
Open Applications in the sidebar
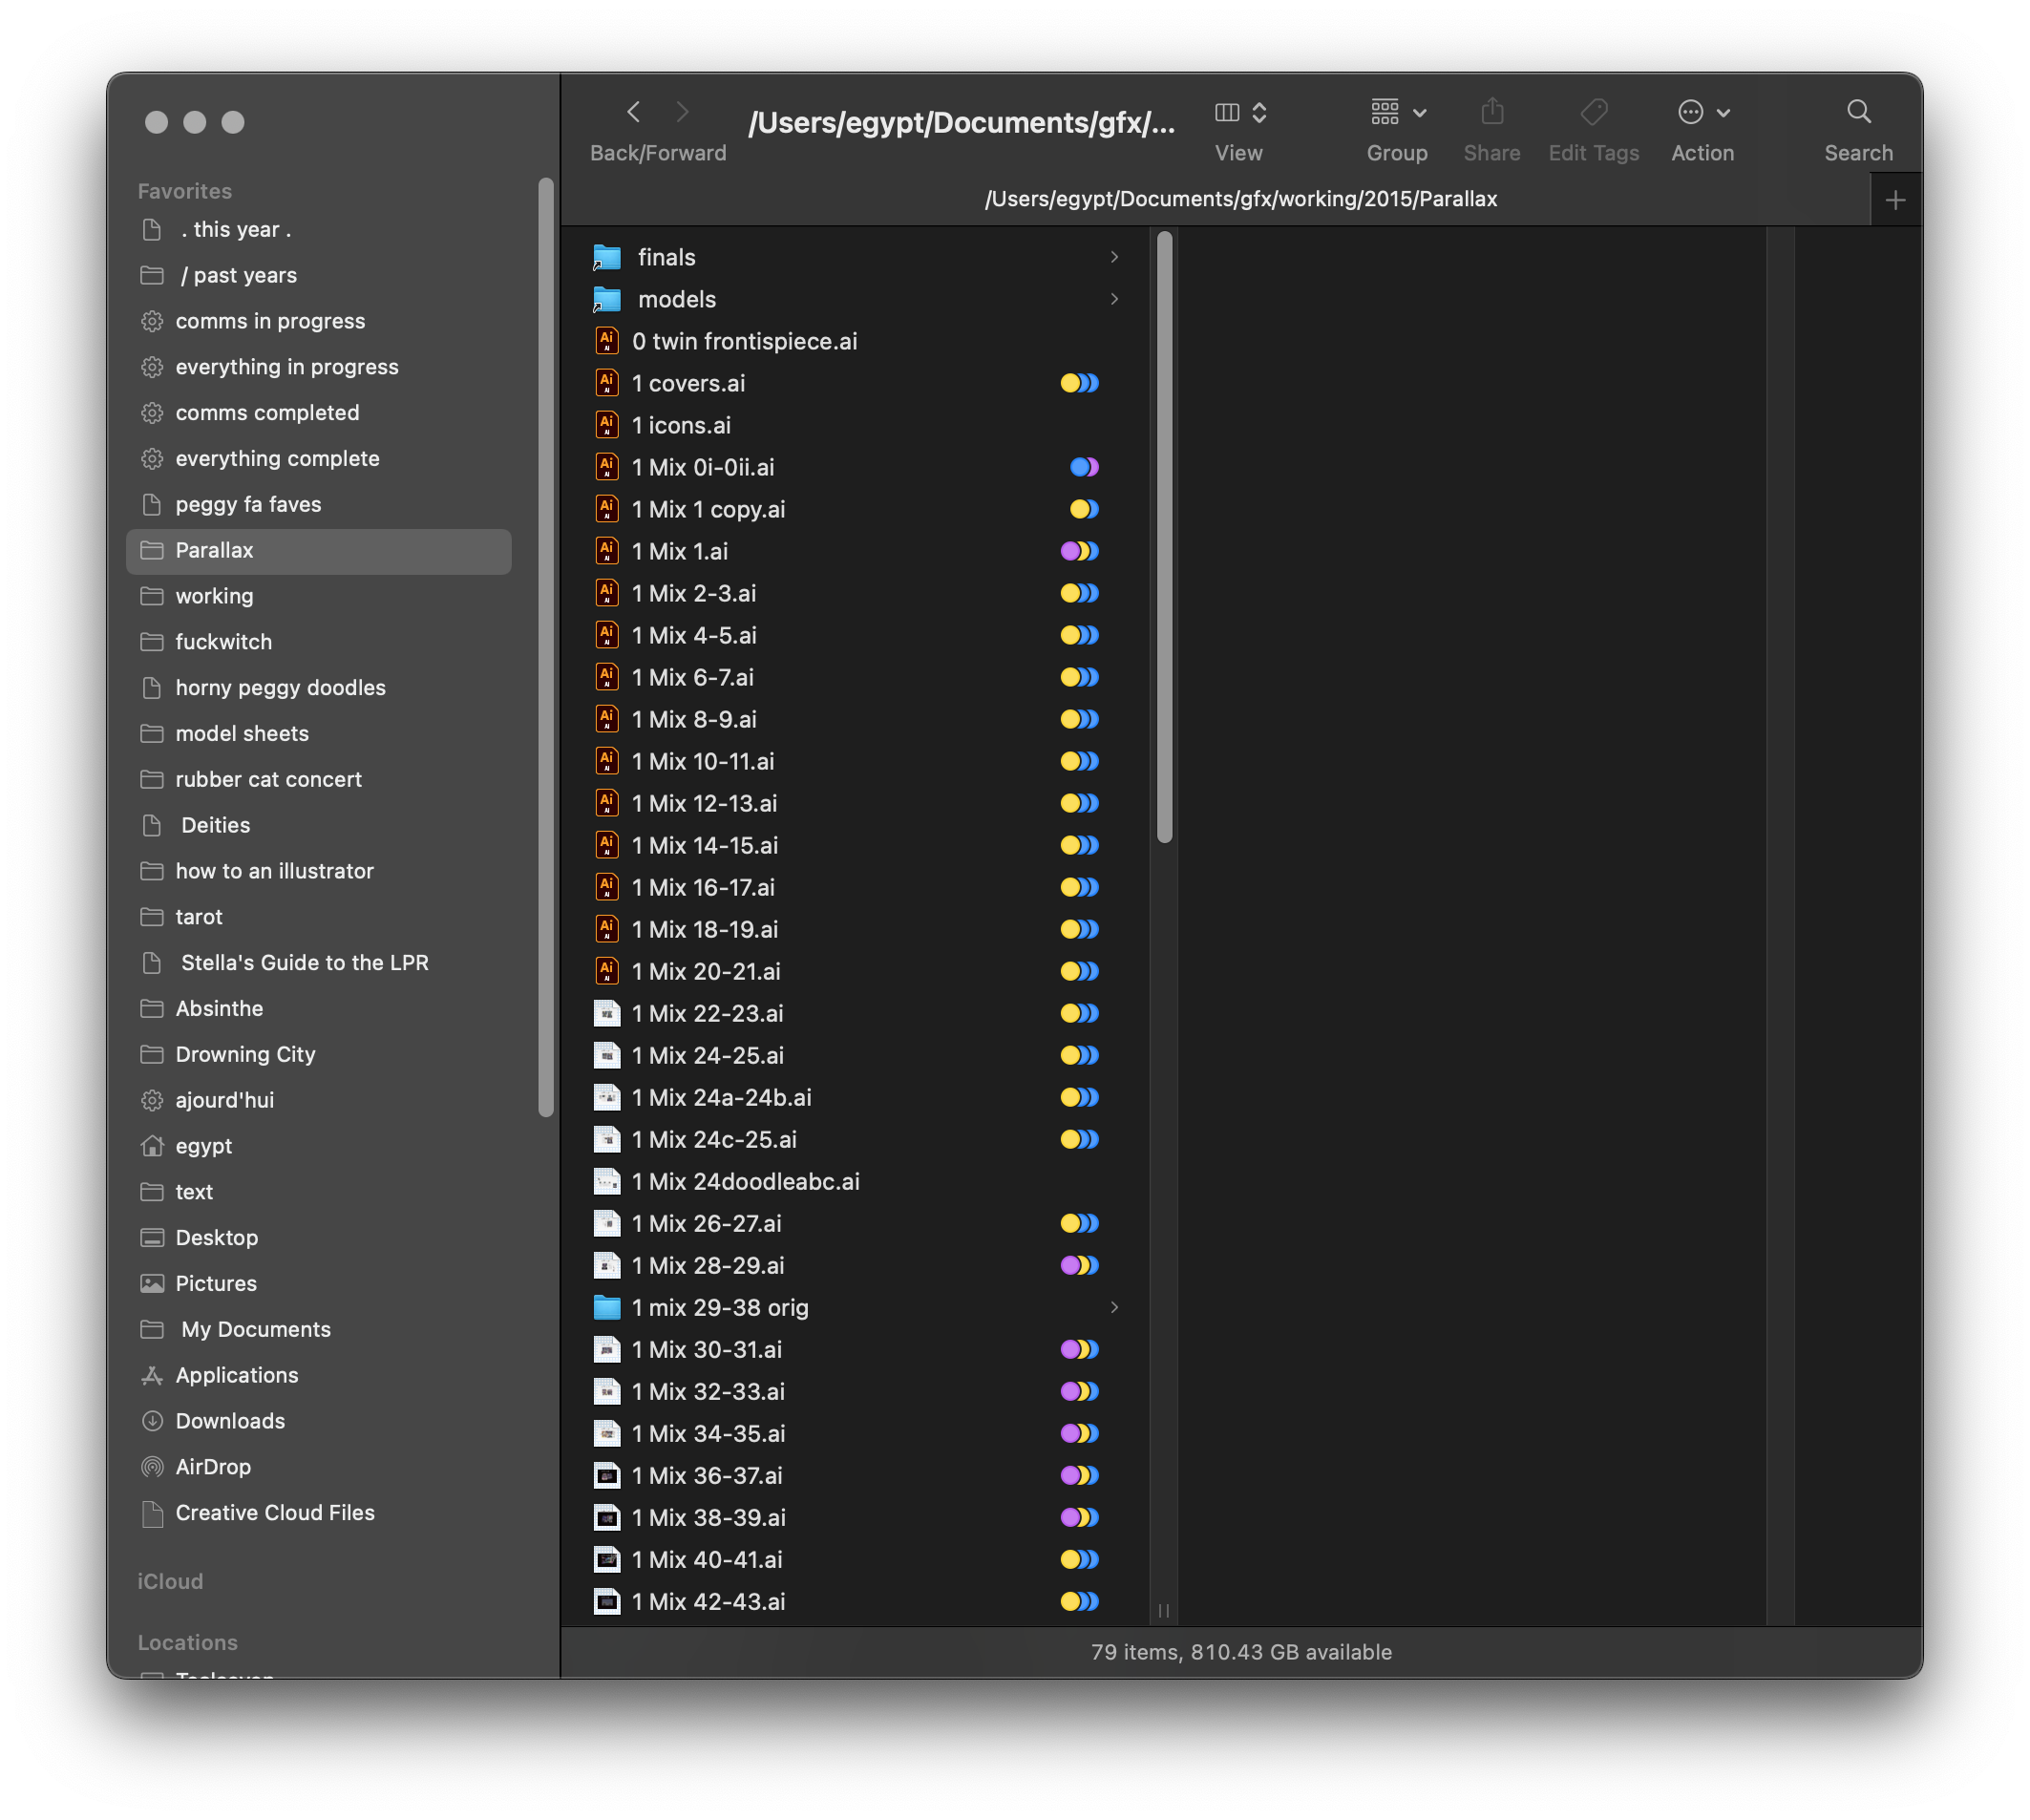[237, 1375]
